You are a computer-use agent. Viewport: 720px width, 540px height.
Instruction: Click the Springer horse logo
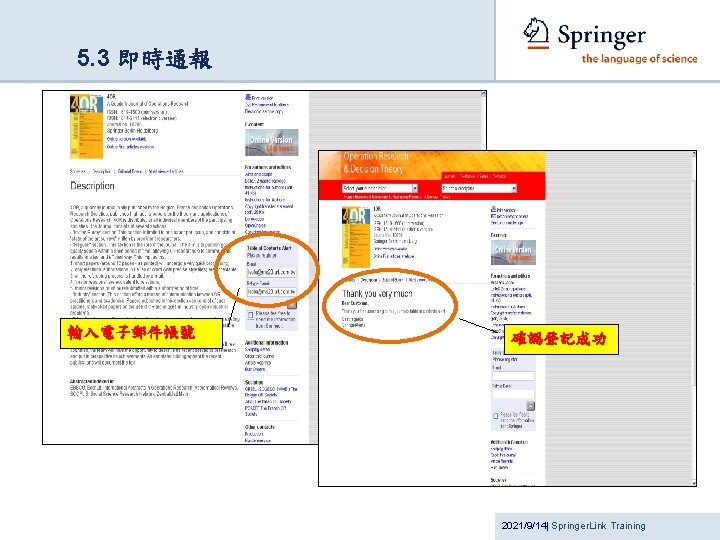(536, 33)
